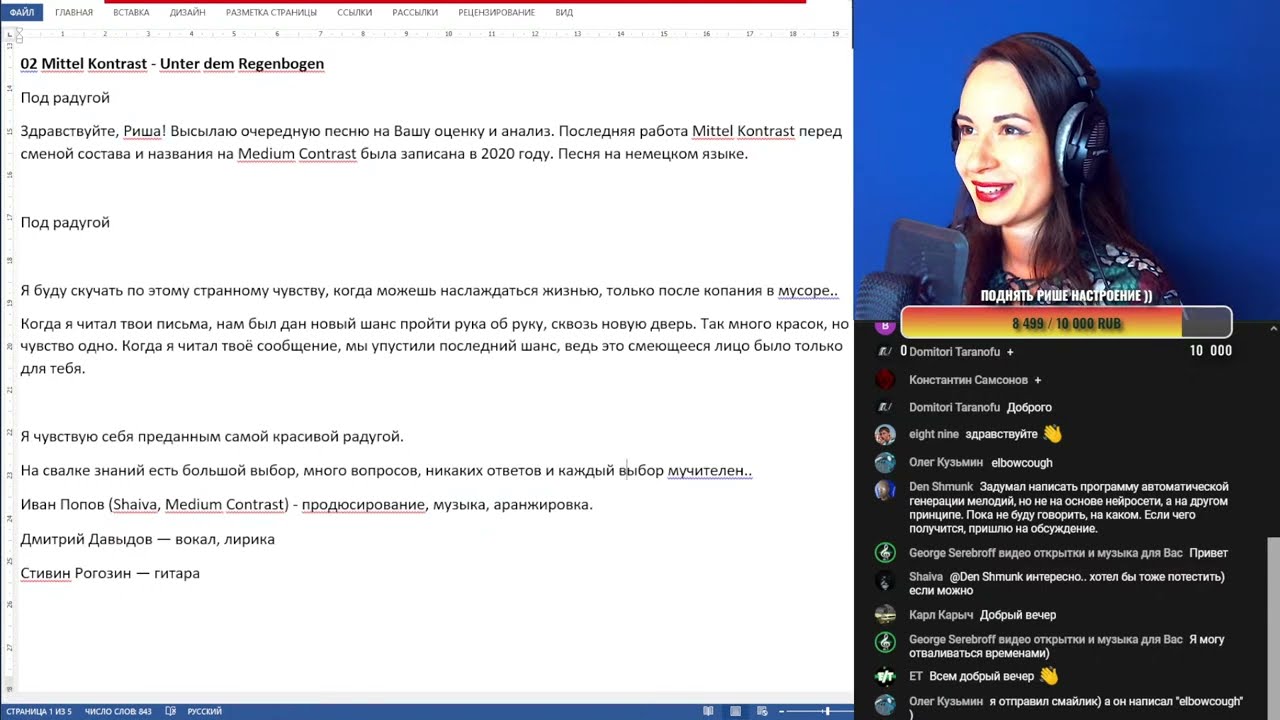Click the tab stop selector beside the ruler

click(9, 34)
